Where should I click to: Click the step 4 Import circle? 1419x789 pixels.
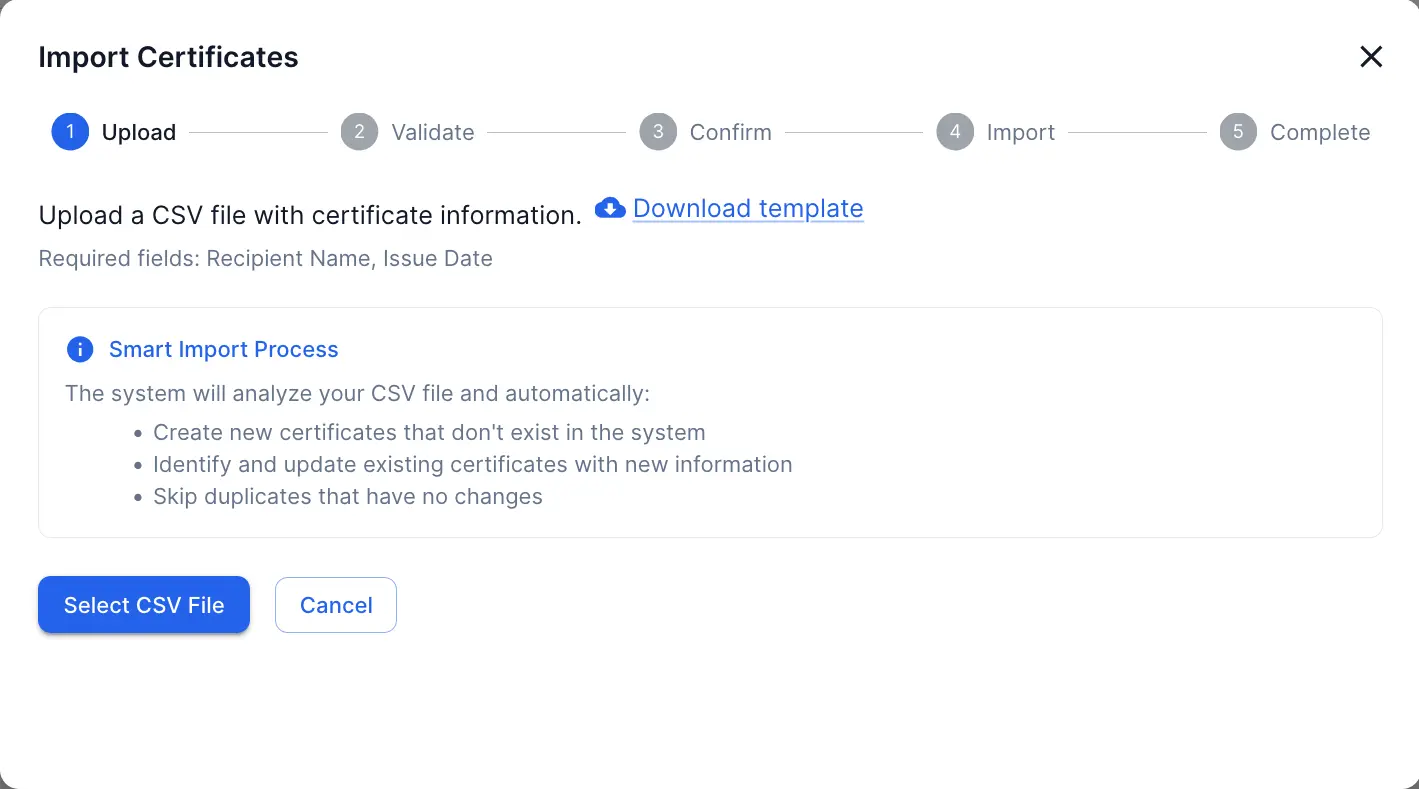coord(955,132)
